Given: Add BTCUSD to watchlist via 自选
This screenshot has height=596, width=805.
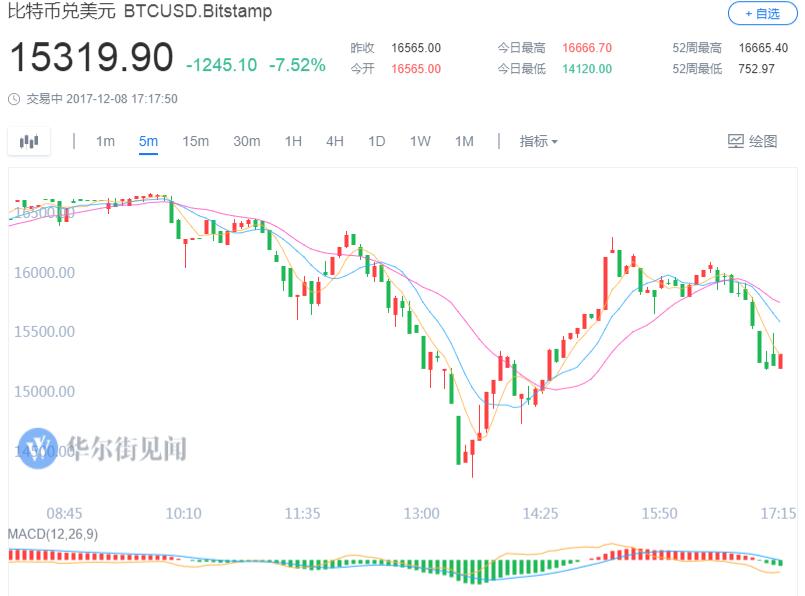Looking at the screenshot, I should [x=760, y=13].
